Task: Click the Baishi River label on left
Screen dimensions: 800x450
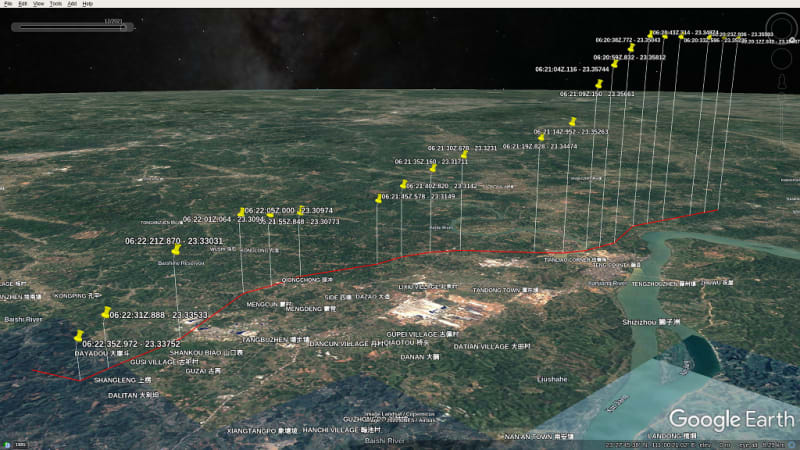Action: pyautogui.click(x=23, y=319)
